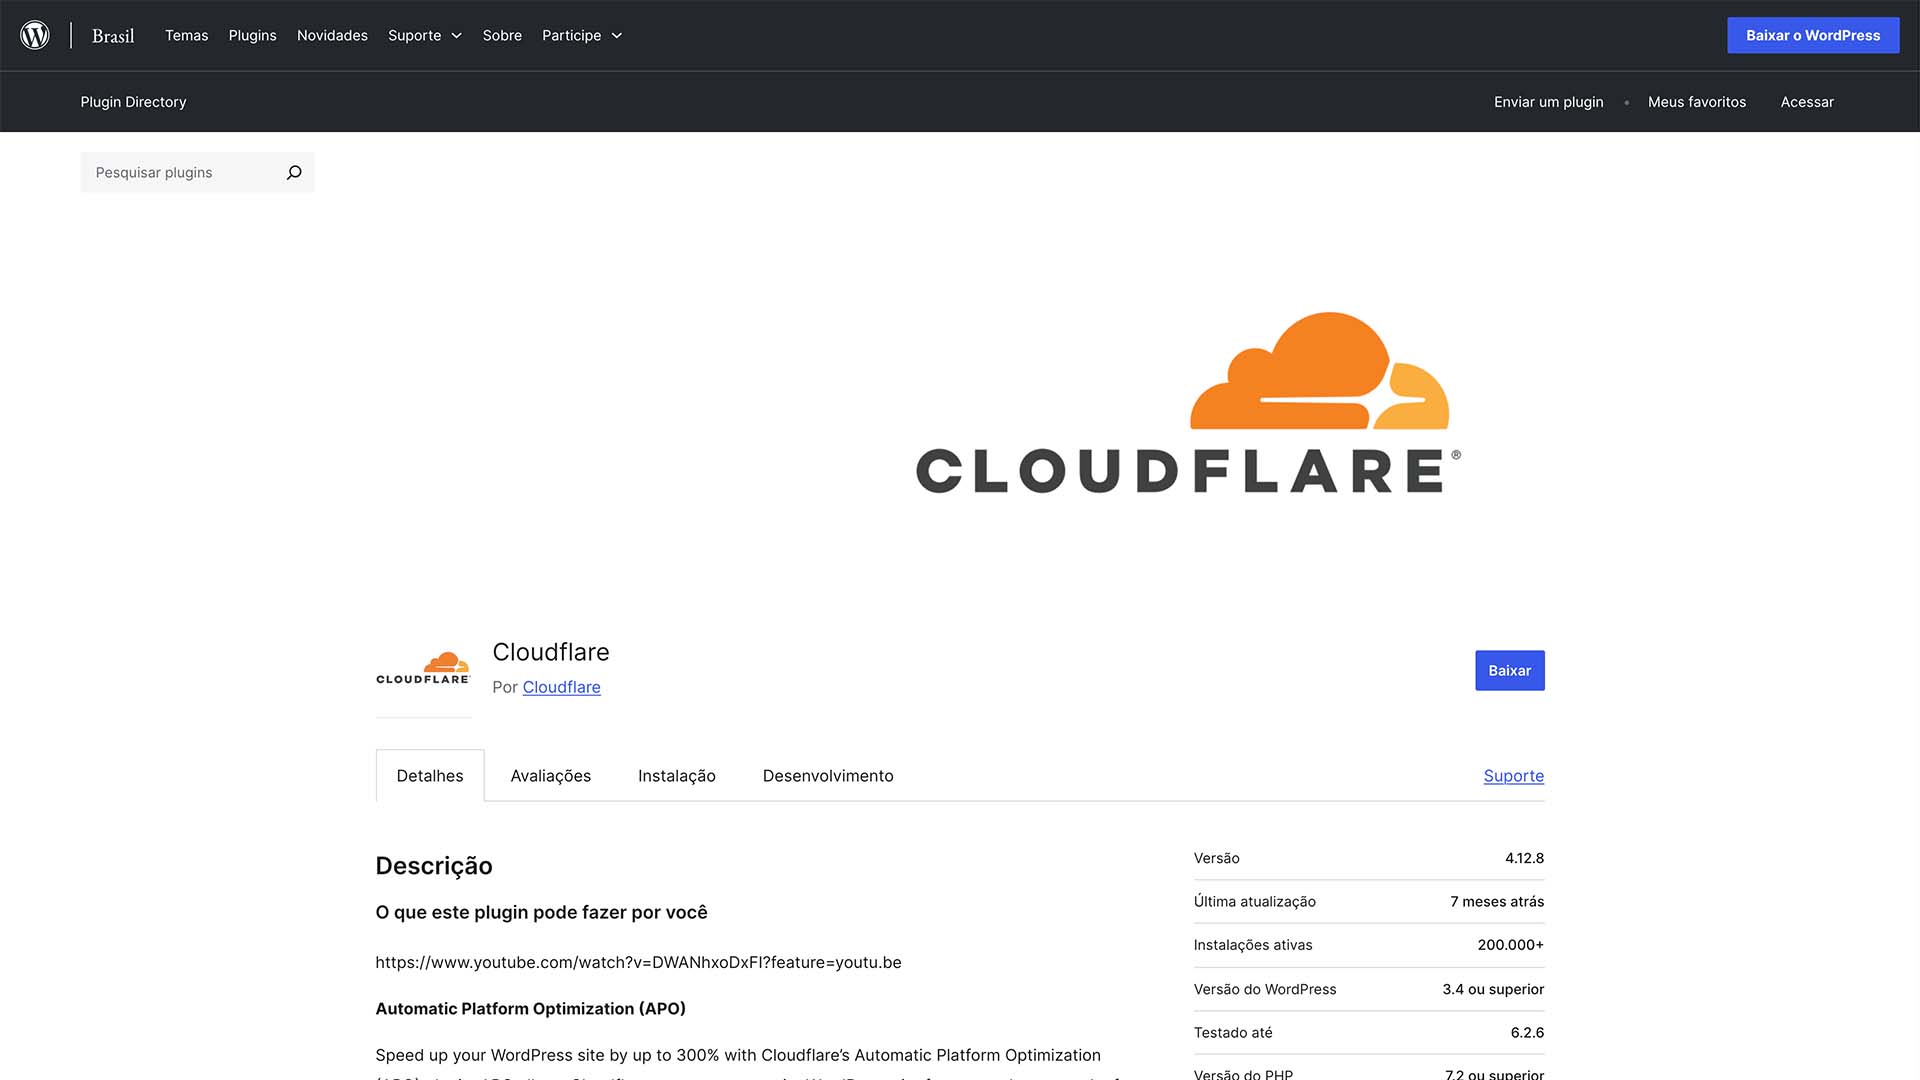Screen dimensions: 1920x1080
Task: Click the small Cloudflare plugin icon
Action: [x=423, y=669]
